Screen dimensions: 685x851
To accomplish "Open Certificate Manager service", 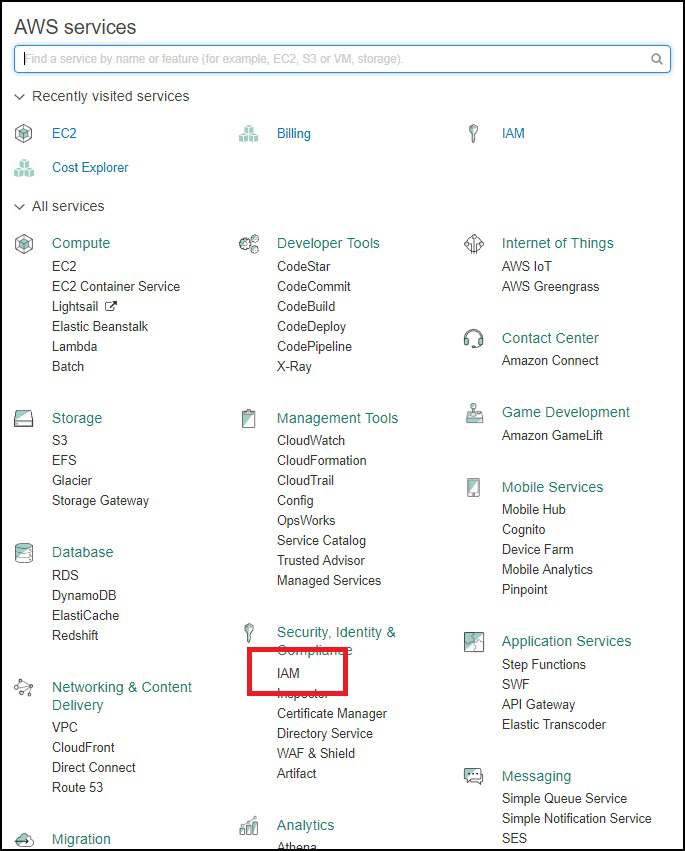I will click(x=332, y=714).
